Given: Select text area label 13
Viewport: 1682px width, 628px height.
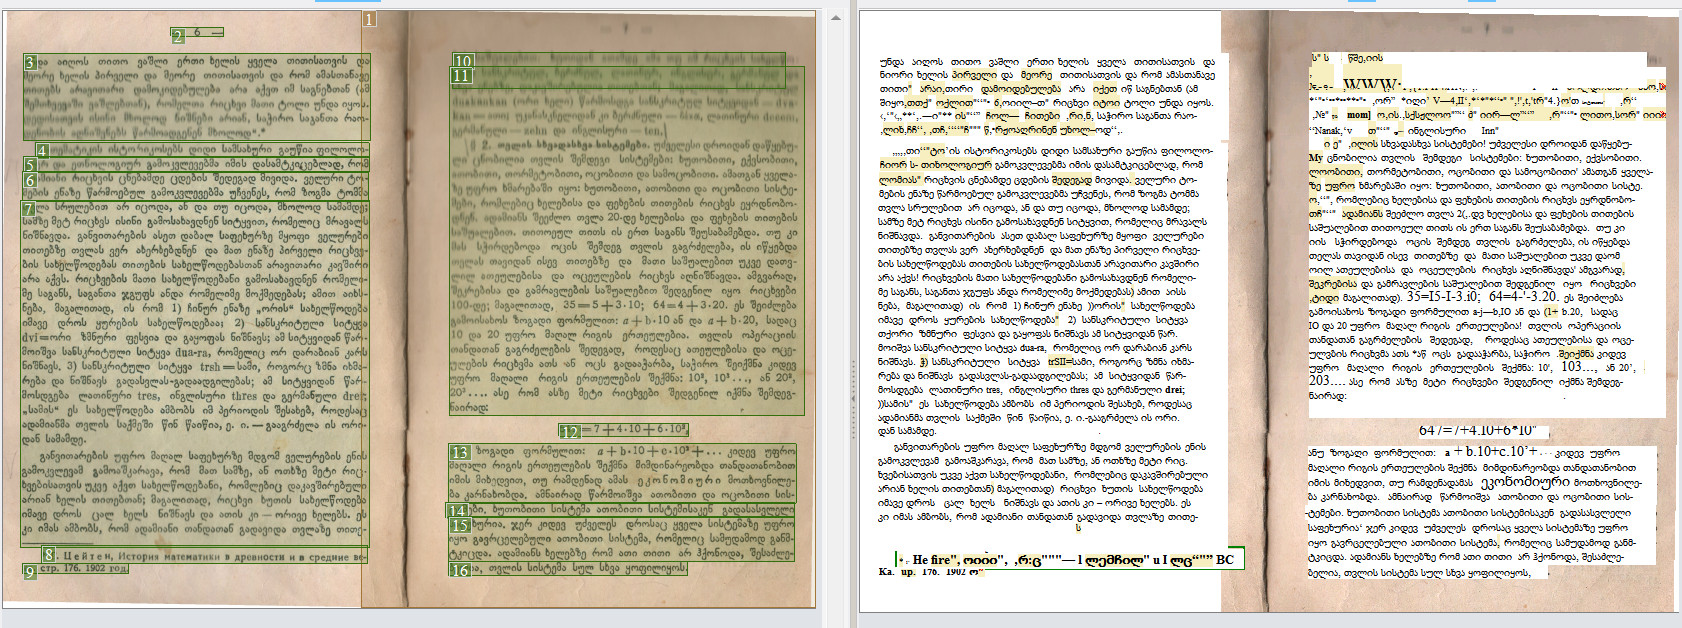Looking at the screenshot, I should coord(459,453).
